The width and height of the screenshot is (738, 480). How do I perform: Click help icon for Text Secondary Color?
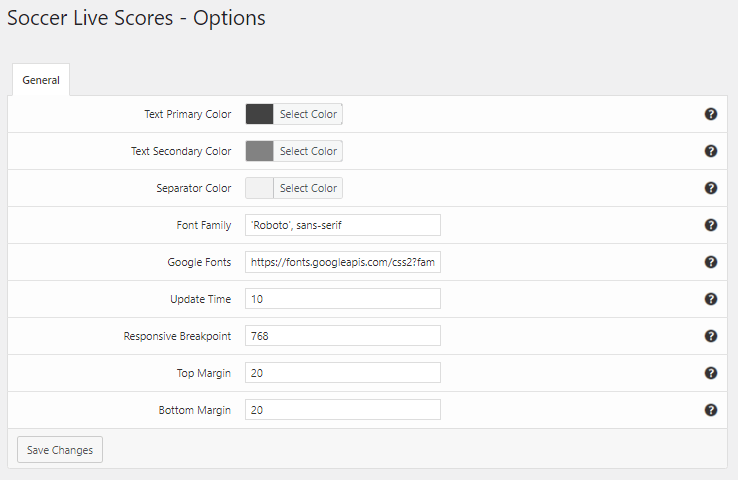pos(711,151)
